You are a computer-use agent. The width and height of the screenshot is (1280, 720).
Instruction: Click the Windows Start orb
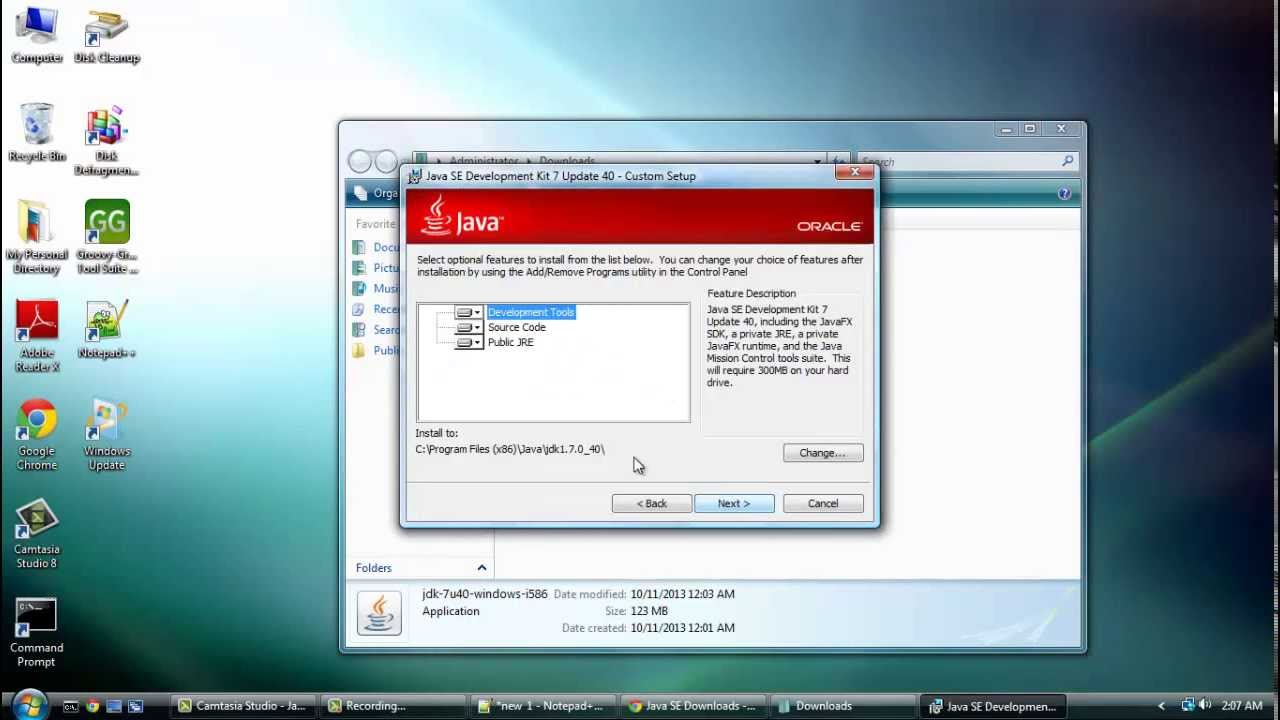point(28,705)
